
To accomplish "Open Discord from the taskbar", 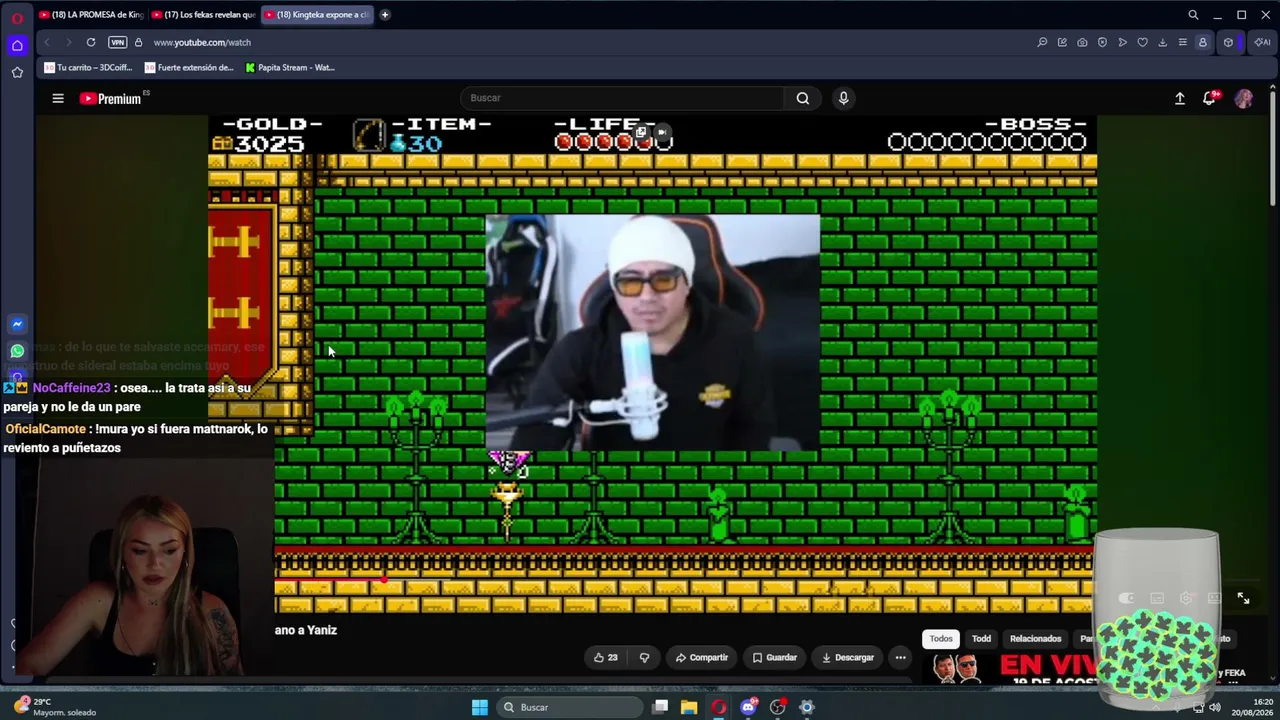I will (748, 707).
